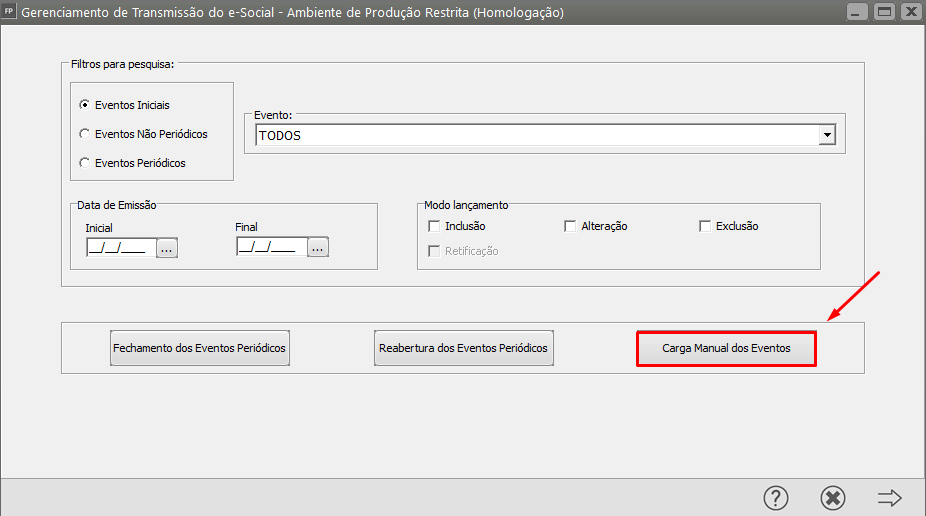
Task: Open the calendar picker for Final date
Action: tap(318, 247)
